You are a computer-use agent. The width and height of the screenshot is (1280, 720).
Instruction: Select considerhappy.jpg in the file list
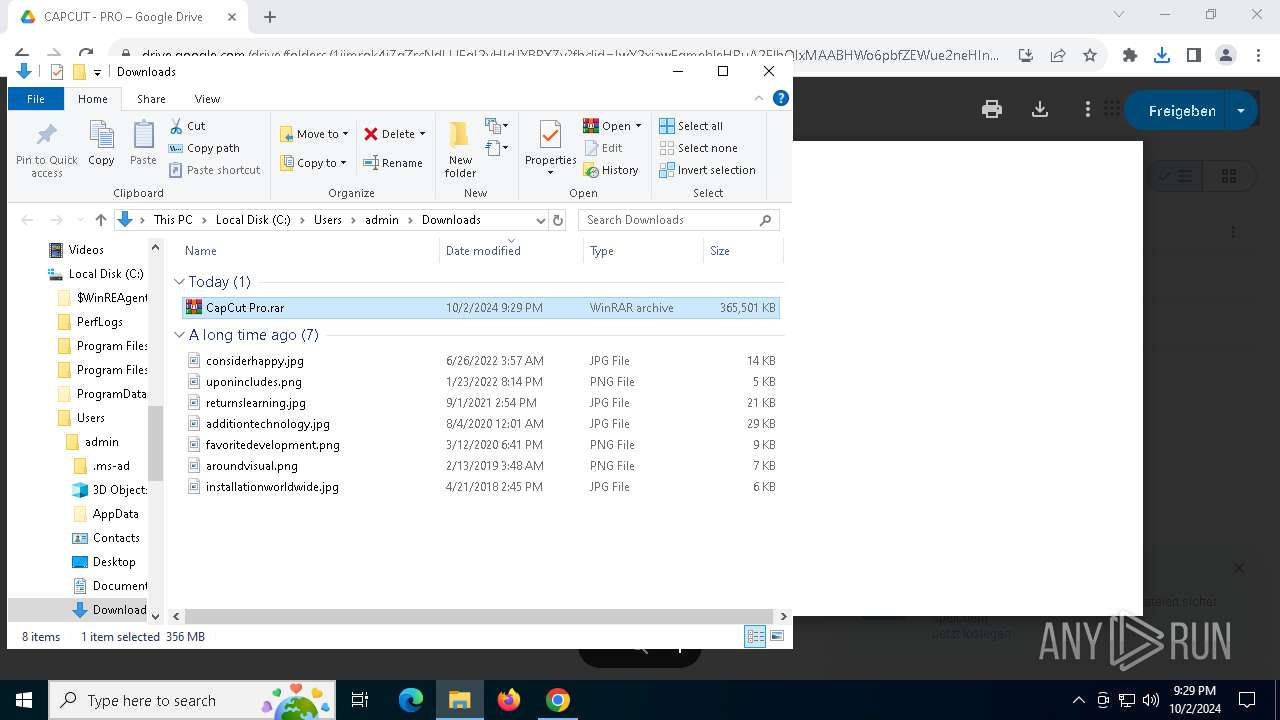pyautogui.click(x=481, y=361)
